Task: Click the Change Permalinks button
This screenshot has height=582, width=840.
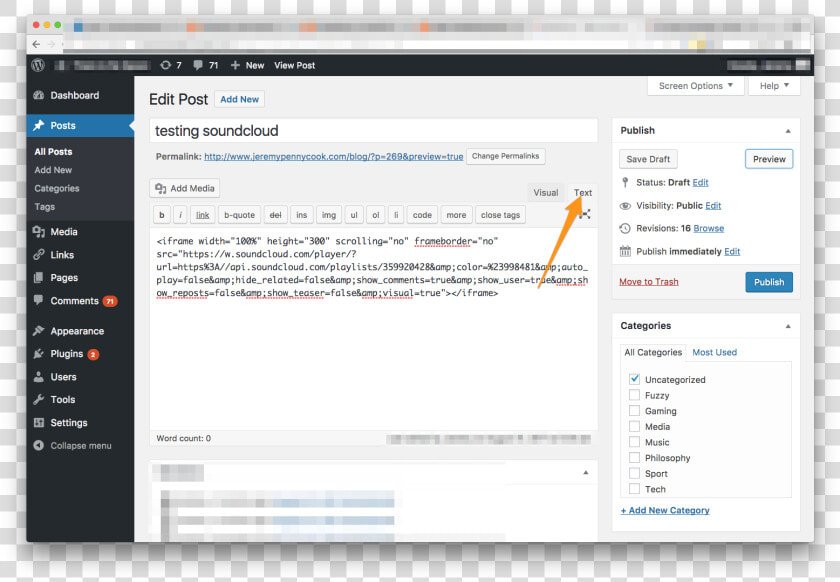Action: pyautogui.click(x=506, y=156)
